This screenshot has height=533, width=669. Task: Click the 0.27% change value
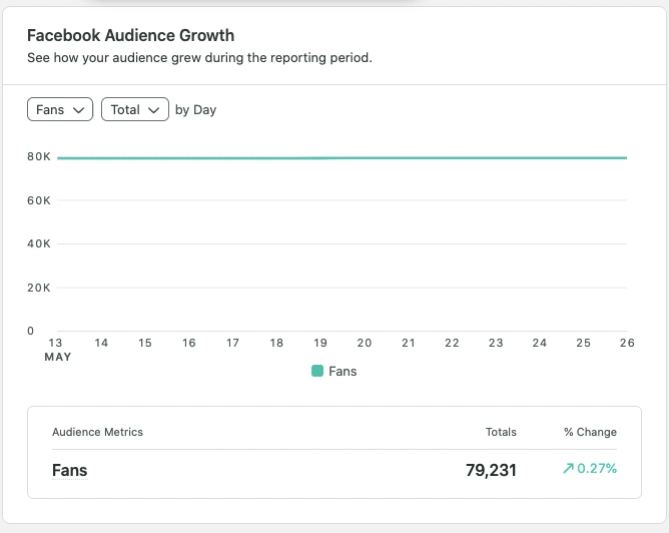point(597,469)
